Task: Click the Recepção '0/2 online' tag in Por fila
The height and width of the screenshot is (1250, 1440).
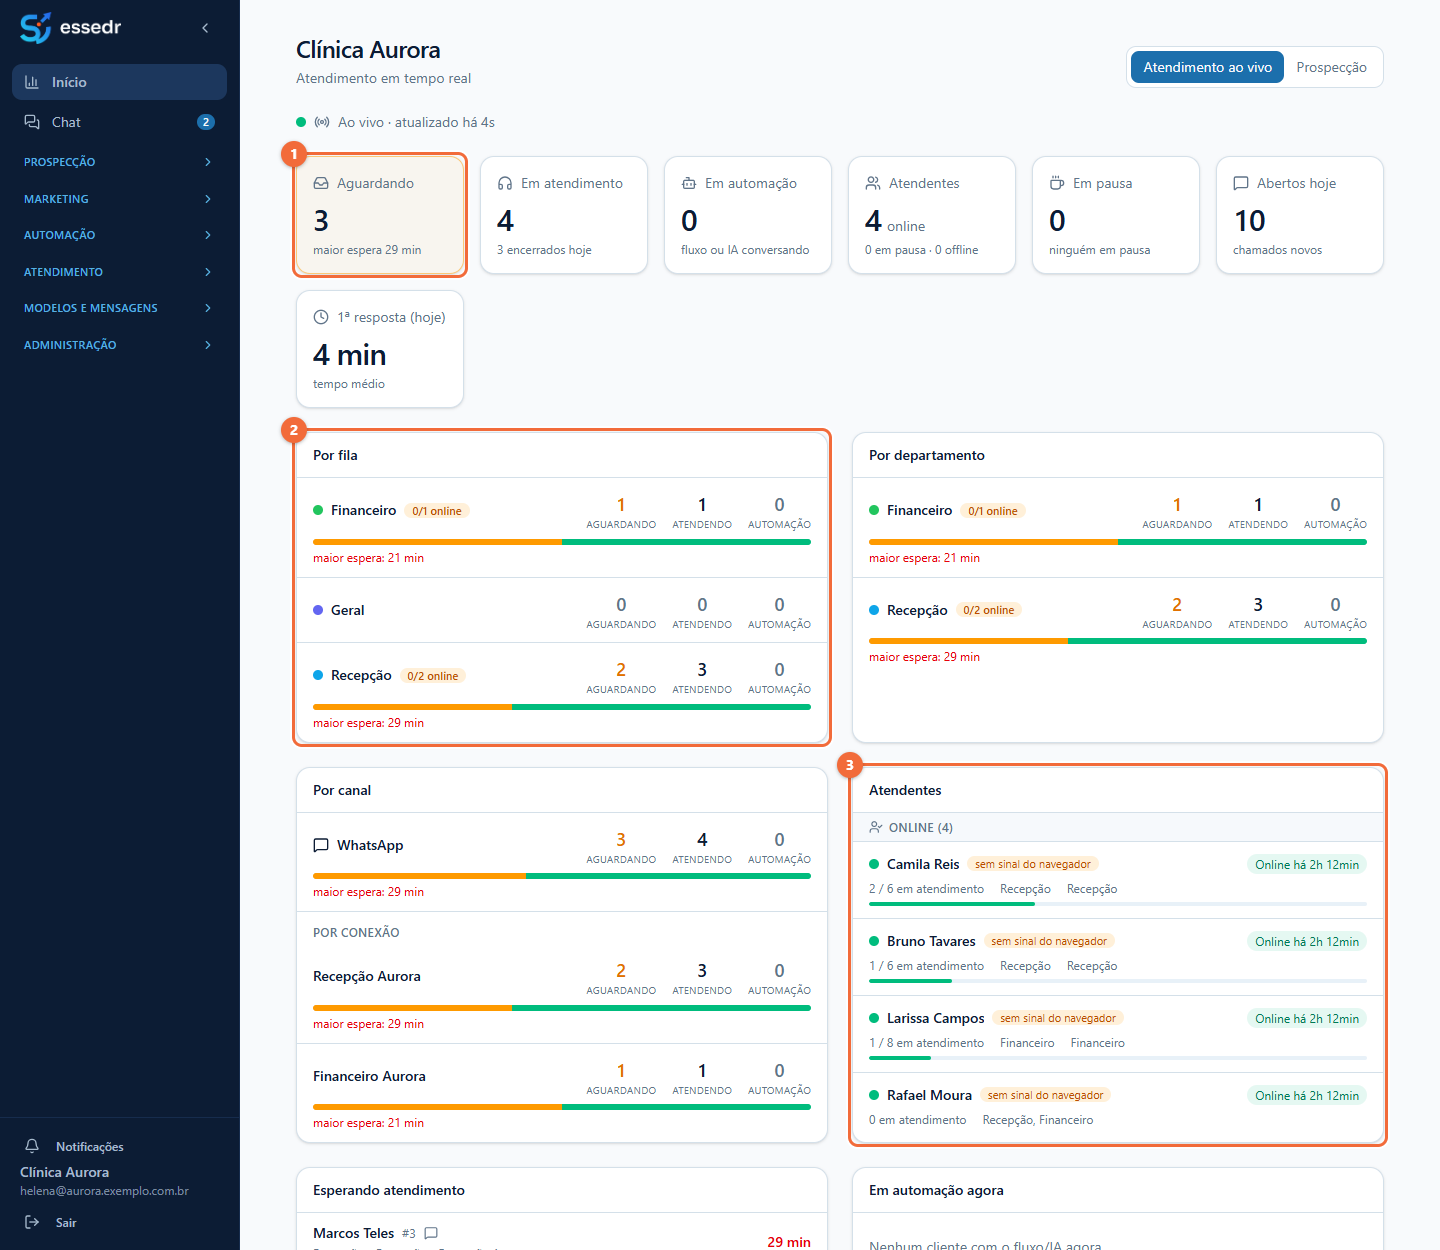Action: pos(433,676)
